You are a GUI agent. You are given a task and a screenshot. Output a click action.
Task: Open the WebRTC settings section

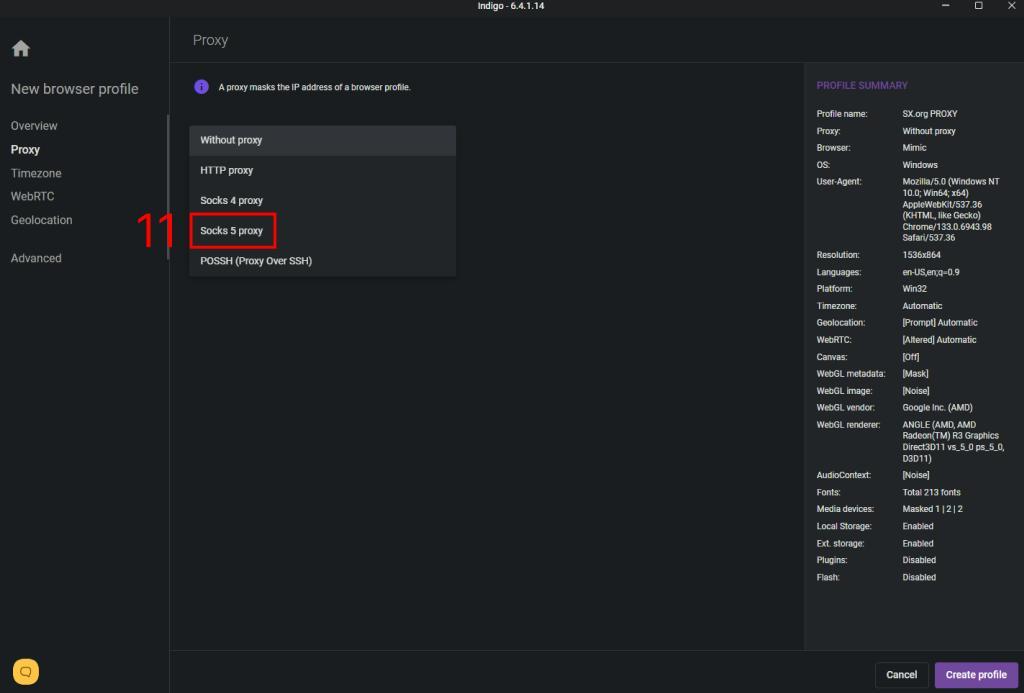(32, 196)
